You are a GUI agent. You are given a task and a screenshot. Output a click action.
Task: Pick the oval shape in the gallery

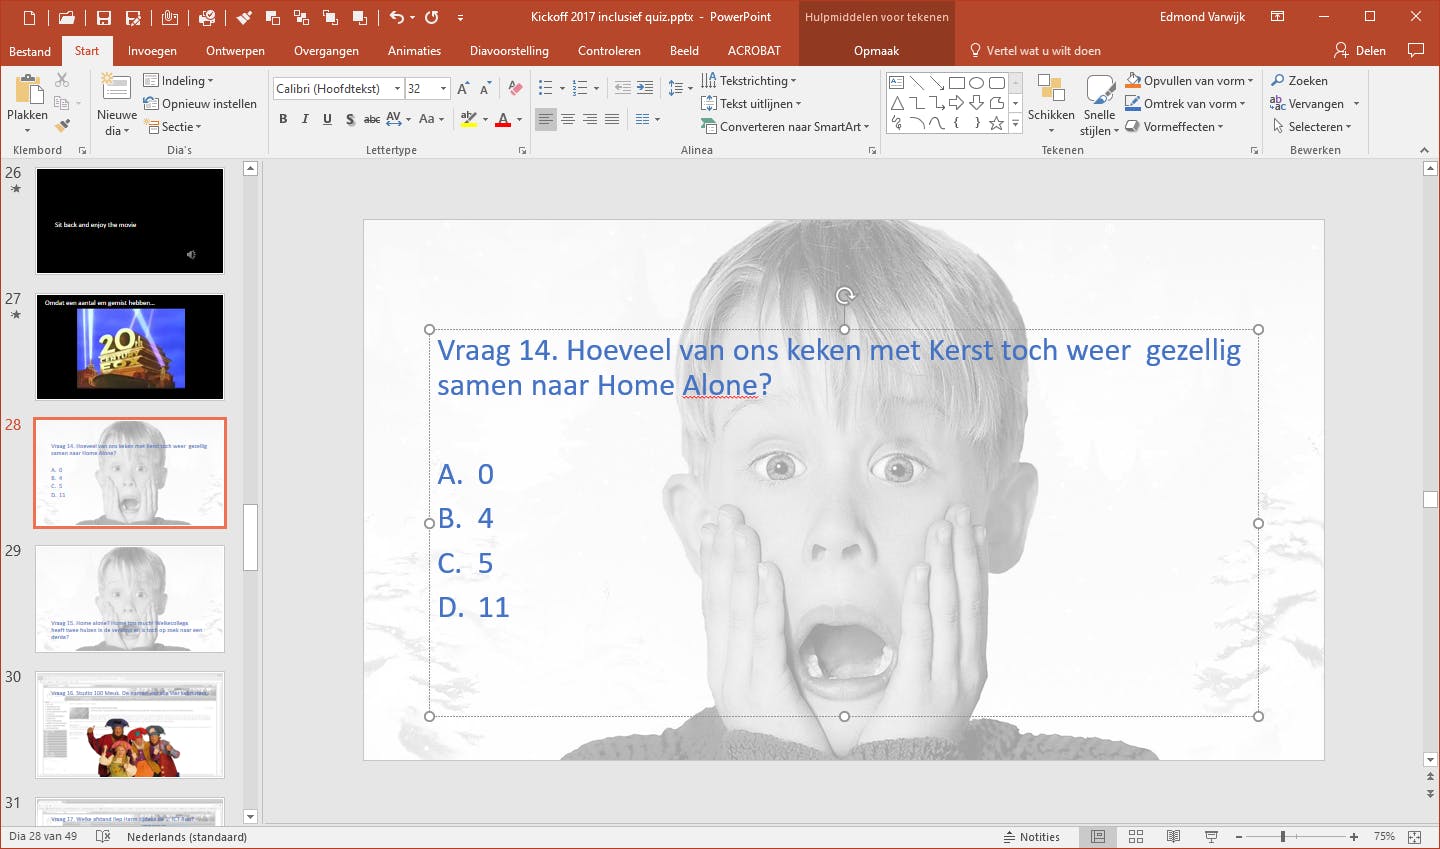point(977,83)
